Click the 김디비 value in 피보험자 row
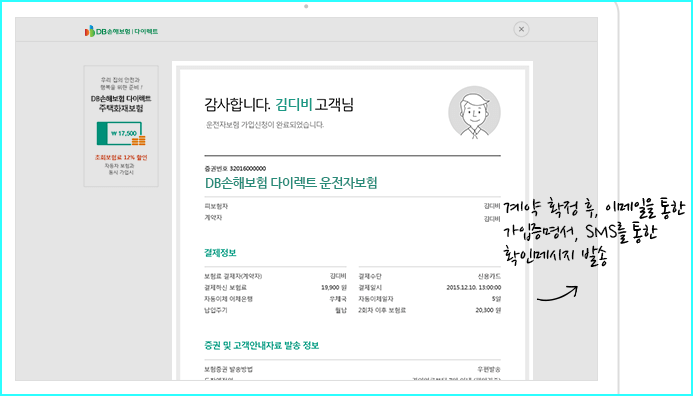This screenshot has width=693, height=396. pyautogui.click(x=492, y=206)
